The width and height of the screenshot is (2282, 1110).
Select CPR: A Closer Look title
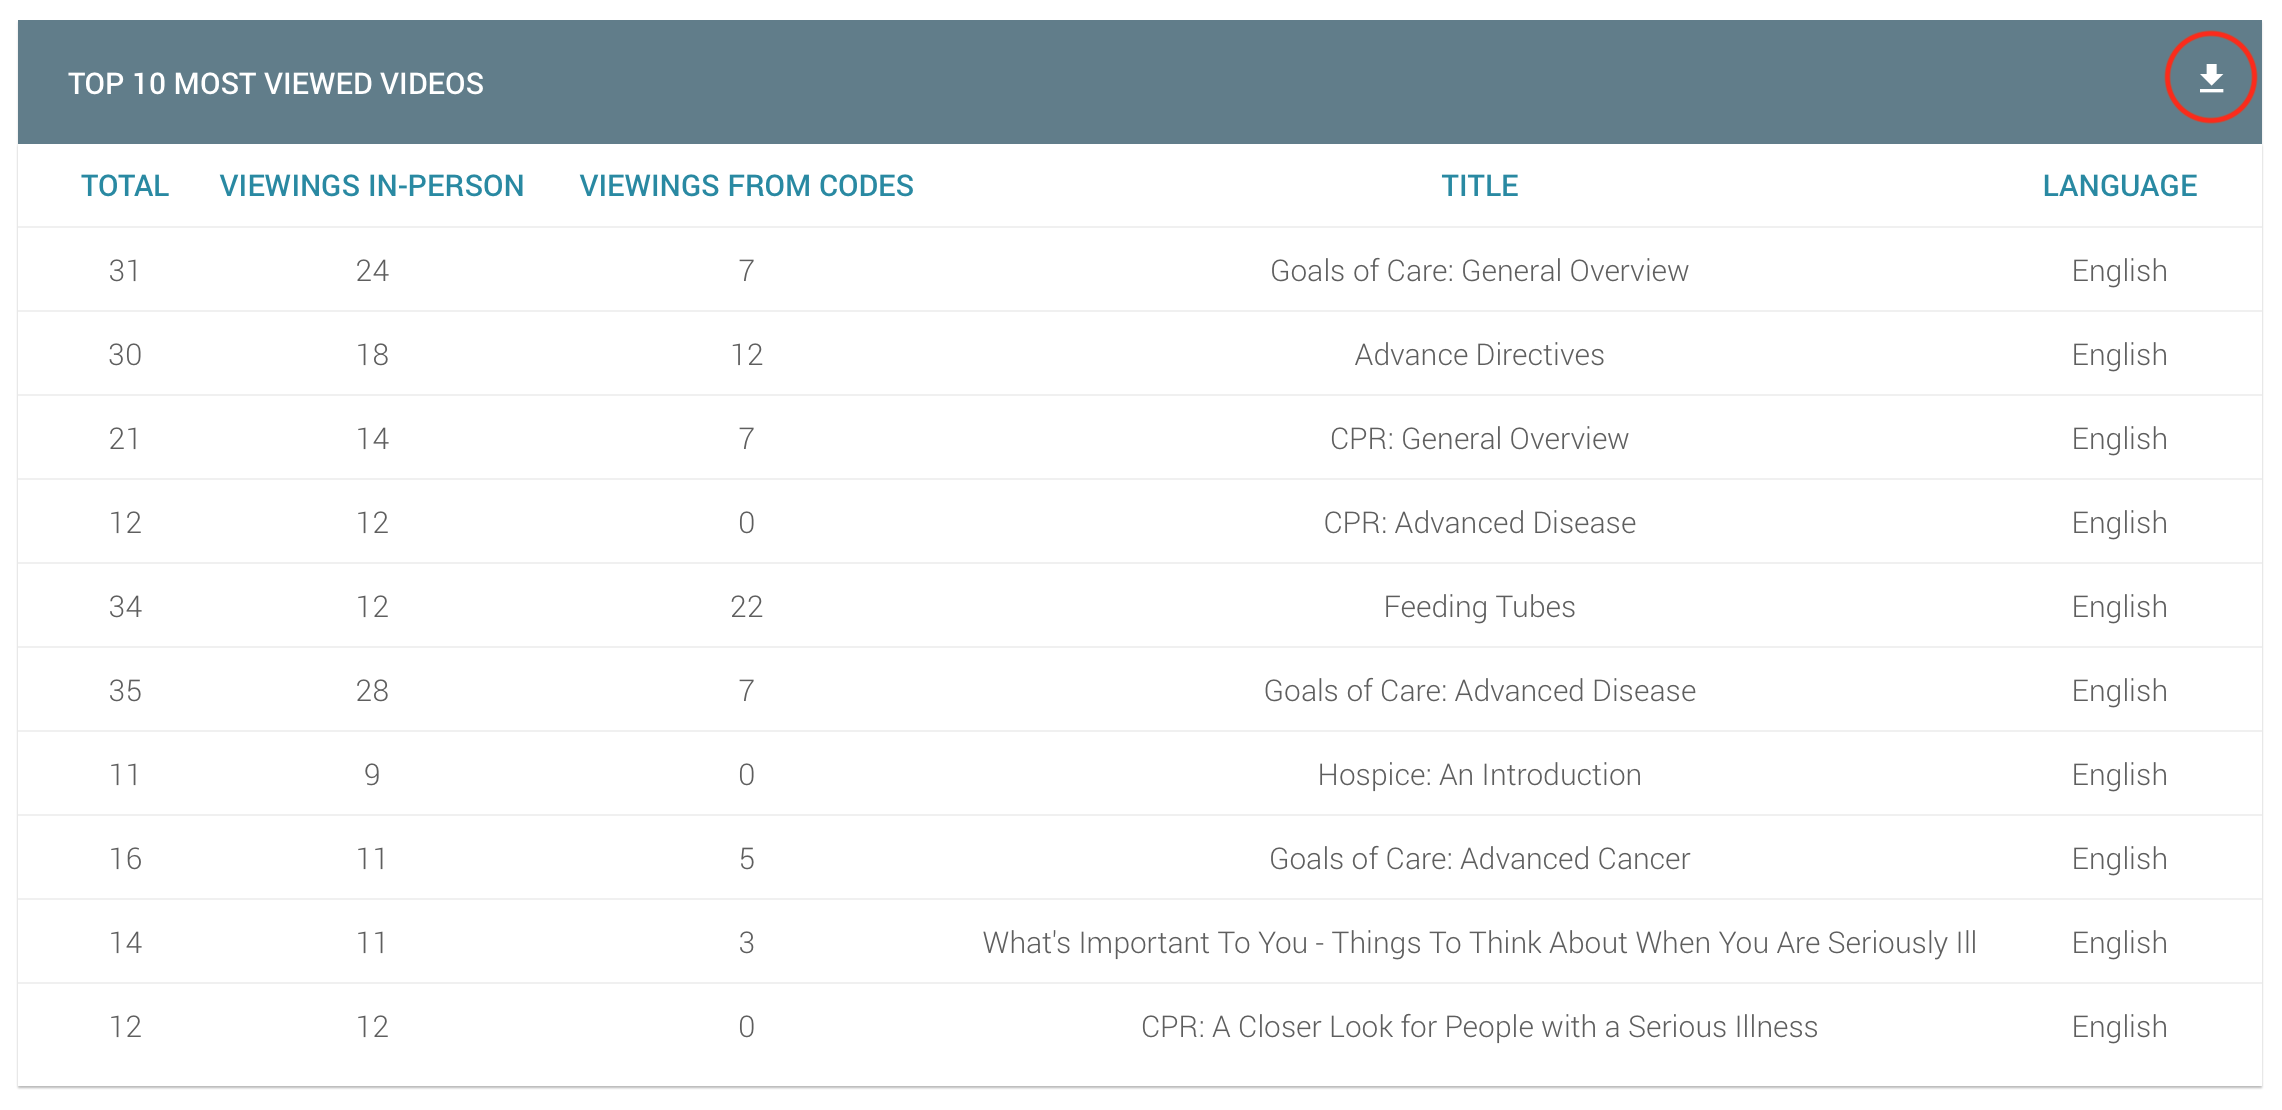[1479, 1027]
